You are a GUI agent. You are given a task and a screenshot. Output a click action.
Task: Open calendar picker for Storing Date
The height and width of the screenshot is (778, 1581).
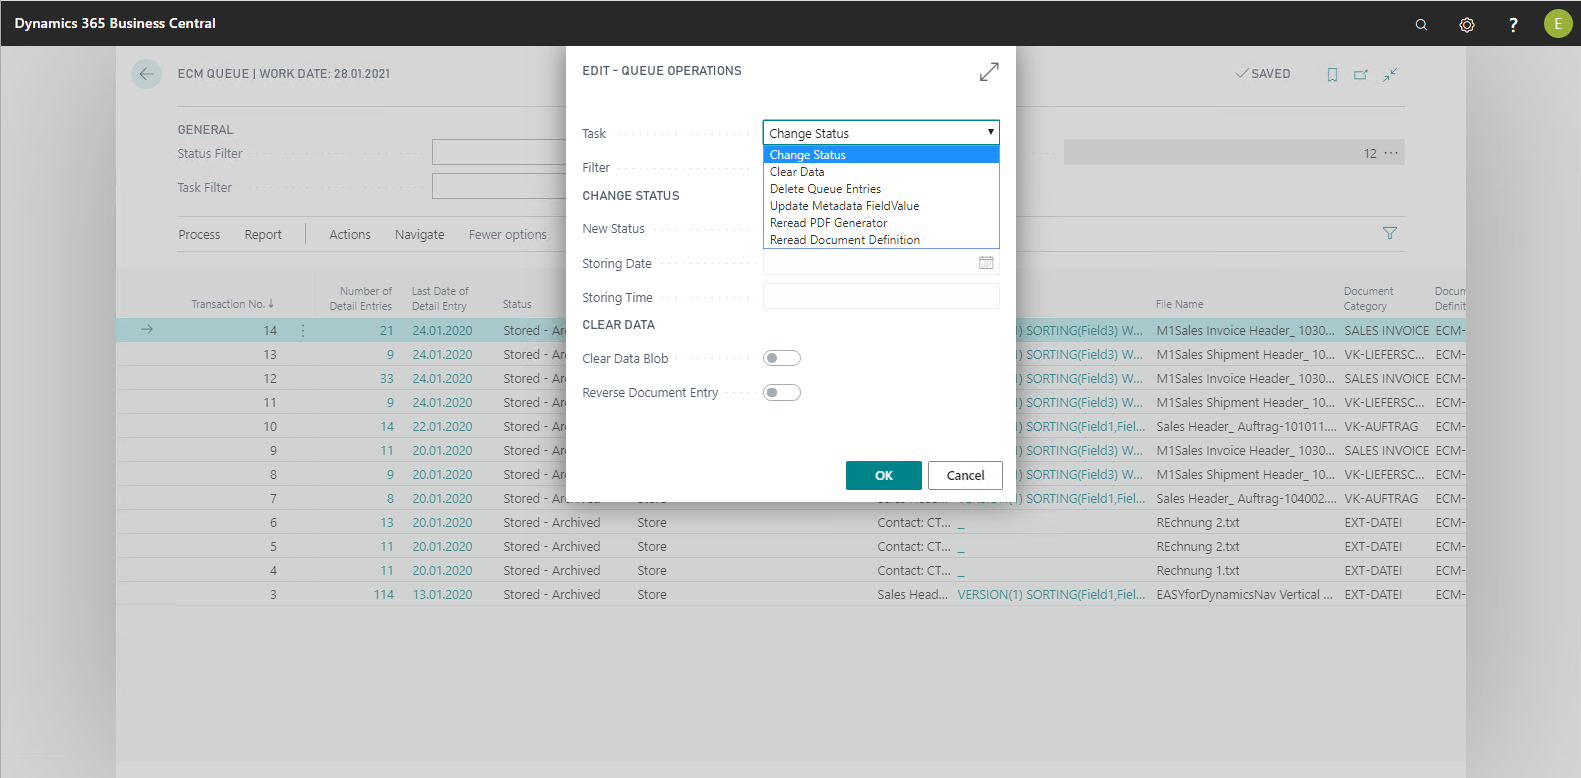986,263
